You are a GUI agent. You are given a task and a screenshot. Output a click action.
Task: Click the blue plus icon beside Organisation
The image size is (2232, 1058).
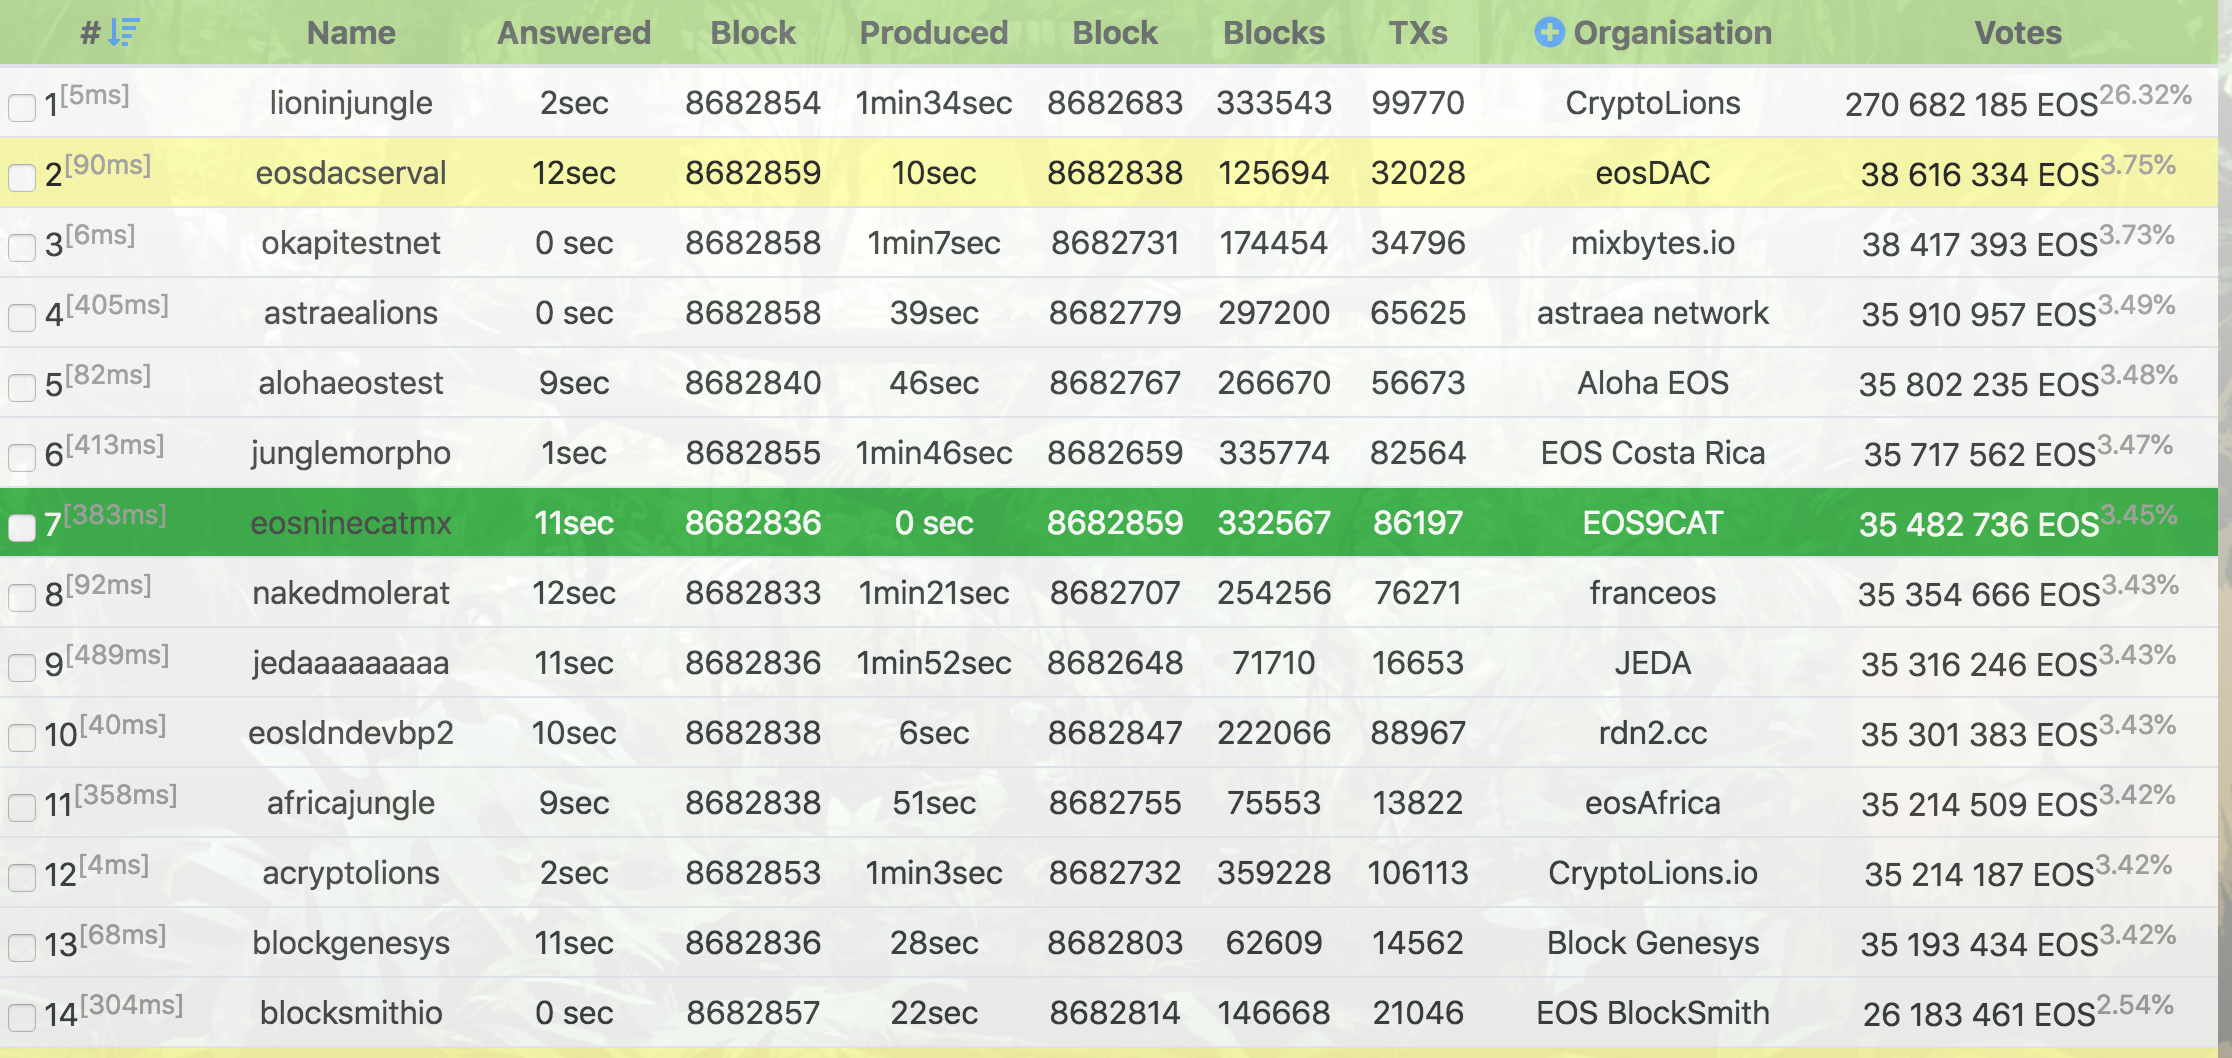pyautogui.click(x=1549, y=33)
